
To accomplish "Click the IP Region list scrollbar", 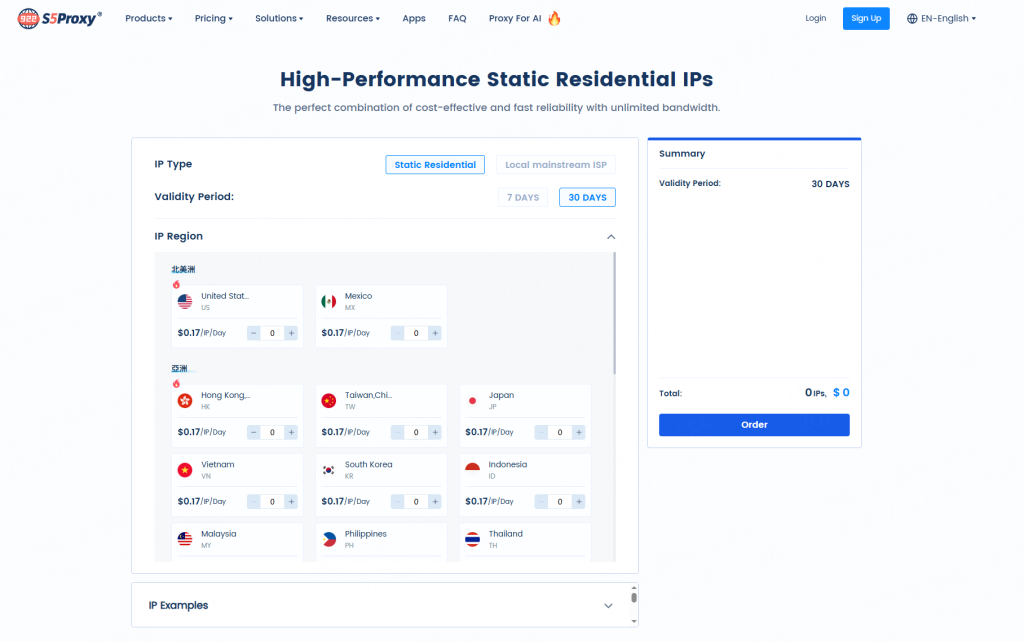I will 615,310.
